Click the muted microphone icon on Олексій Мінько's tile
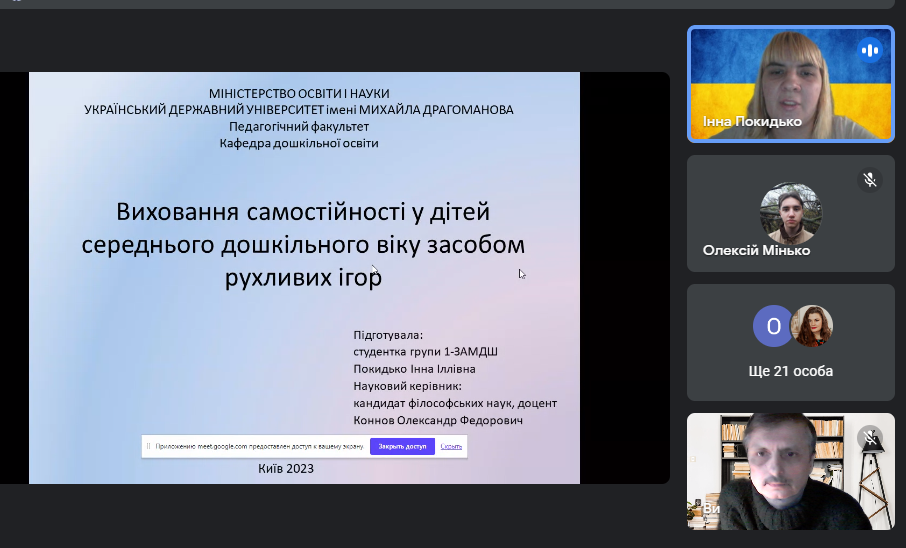906x548 pixels. 870,180
